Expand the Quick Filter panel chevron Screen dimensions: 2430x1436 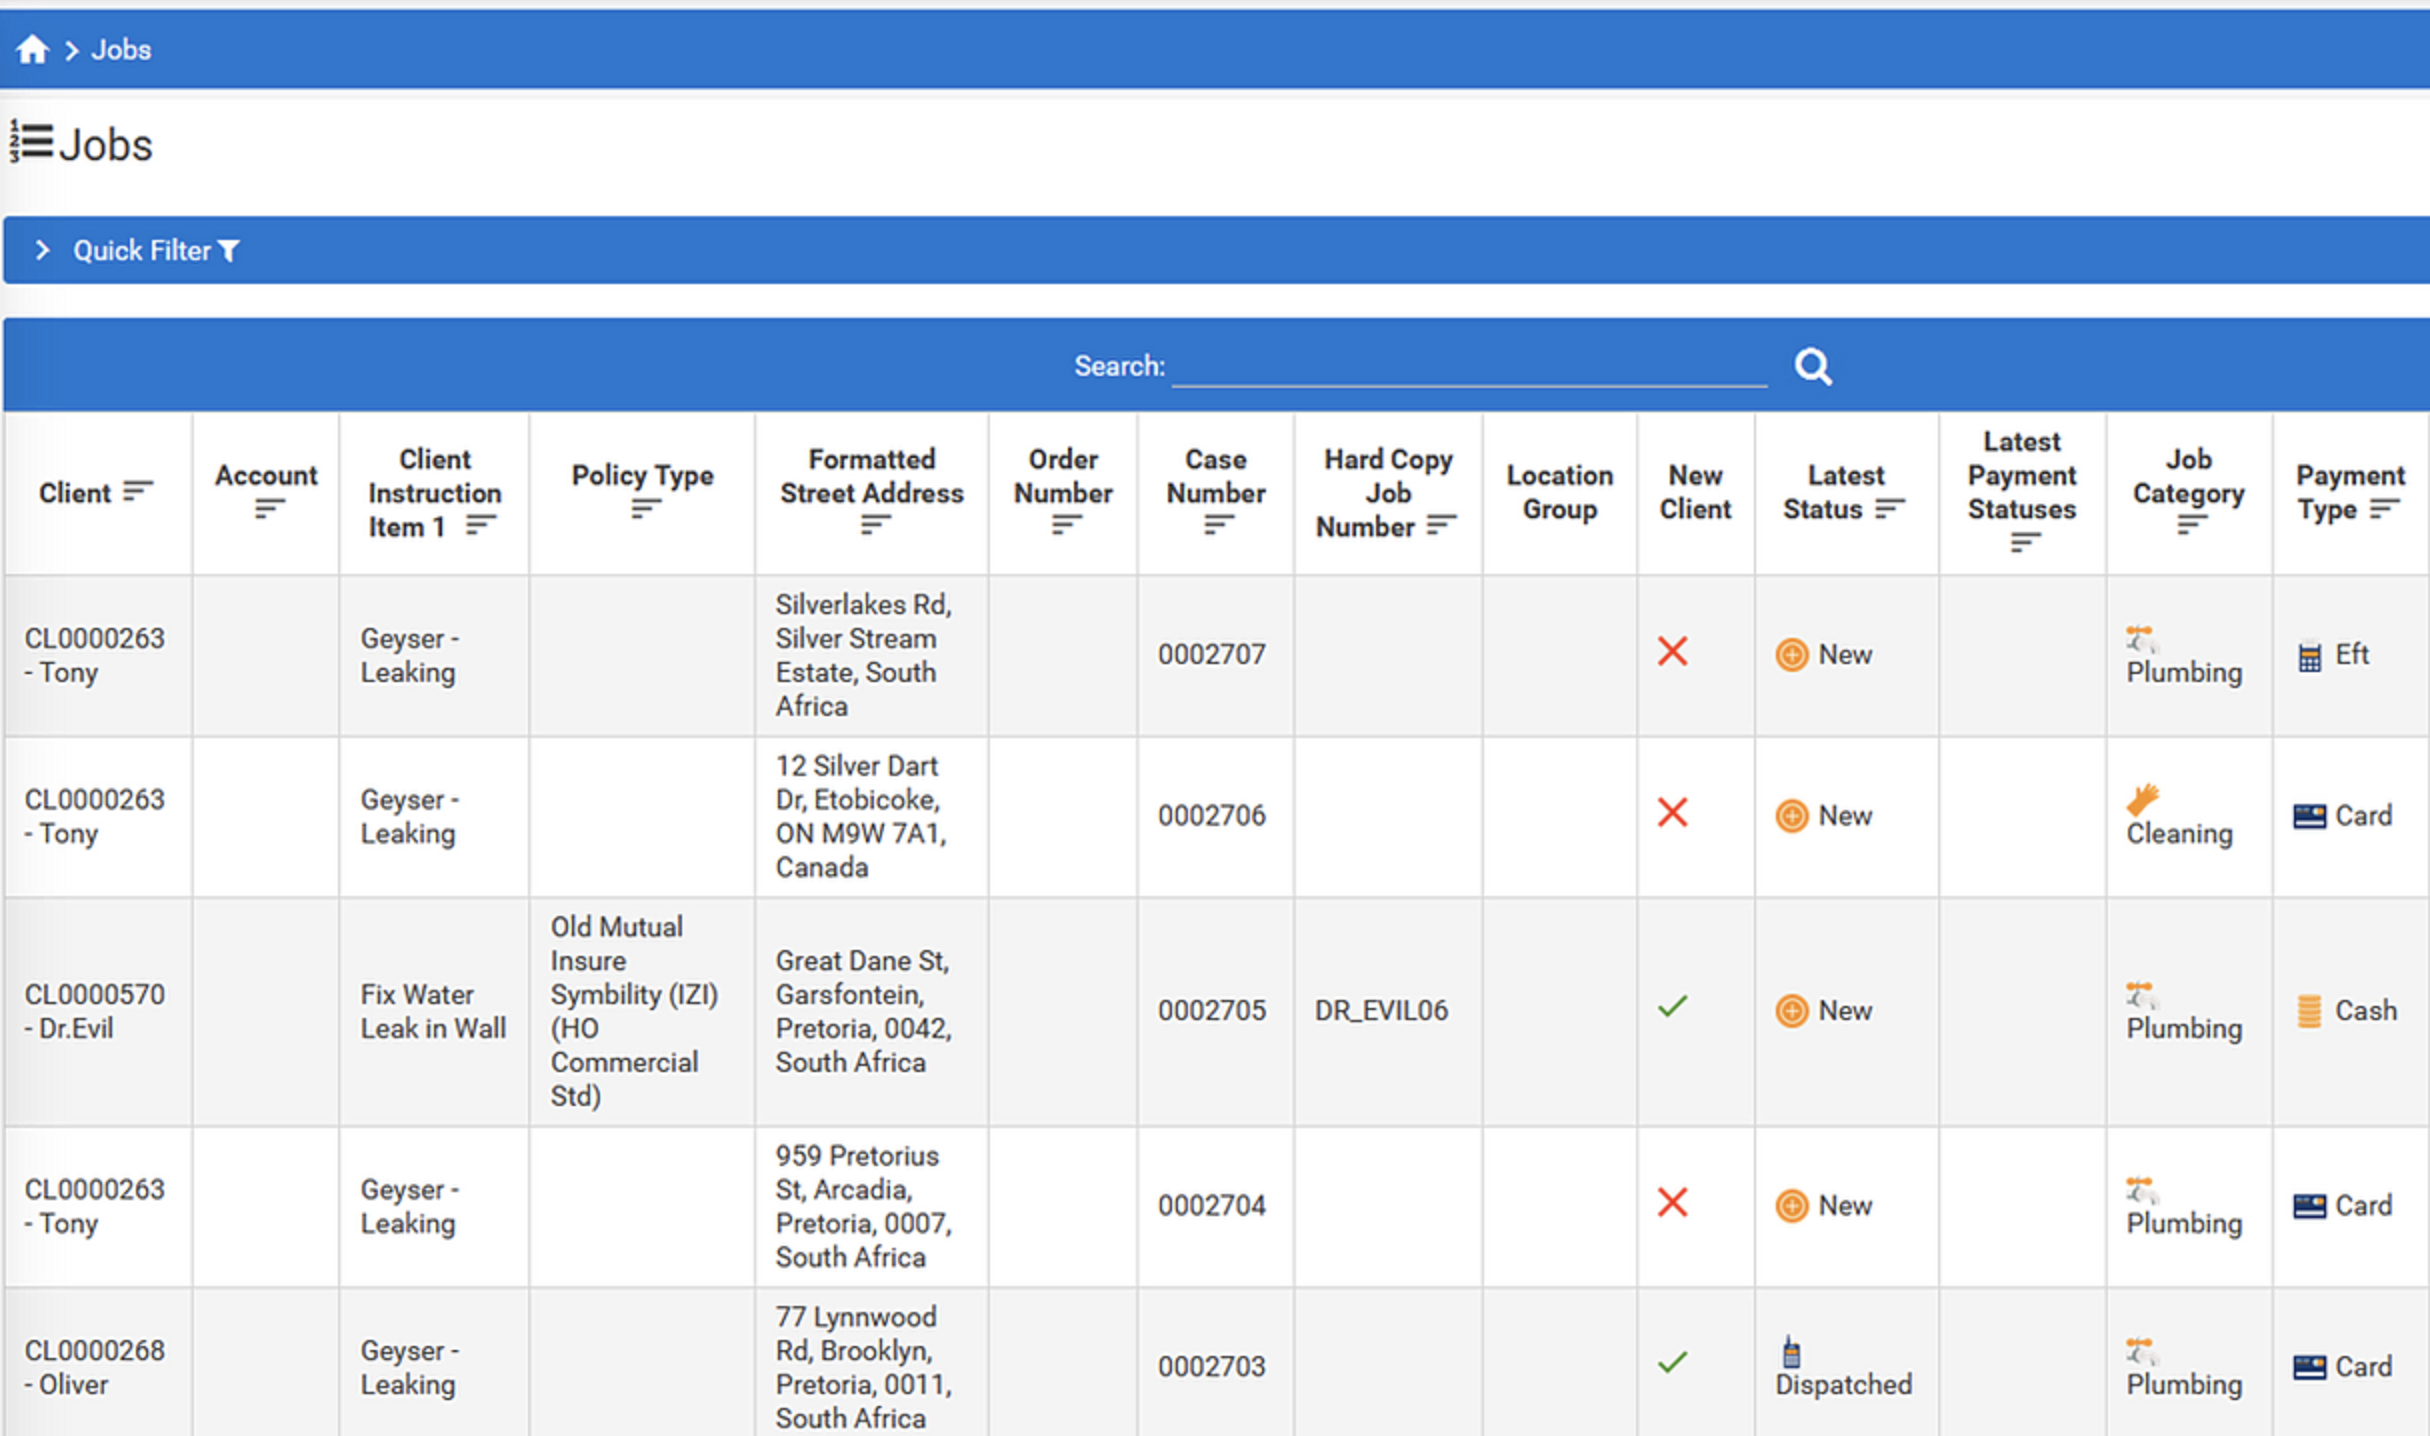pos(42,250)
